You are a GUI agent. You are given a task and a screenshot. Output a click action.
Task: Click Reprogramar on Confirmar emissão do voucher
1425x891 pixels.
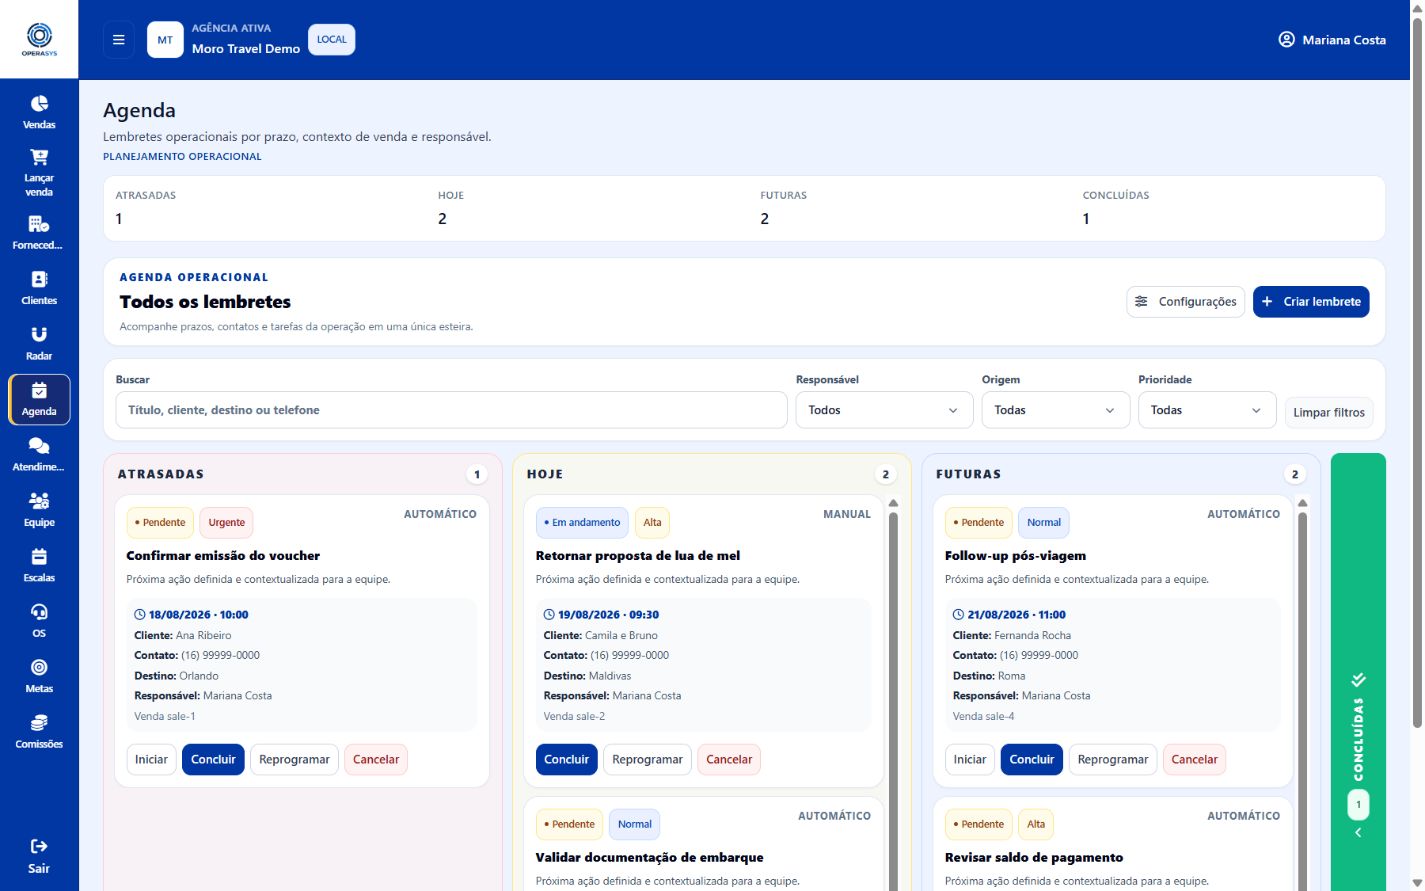[294, 760]
